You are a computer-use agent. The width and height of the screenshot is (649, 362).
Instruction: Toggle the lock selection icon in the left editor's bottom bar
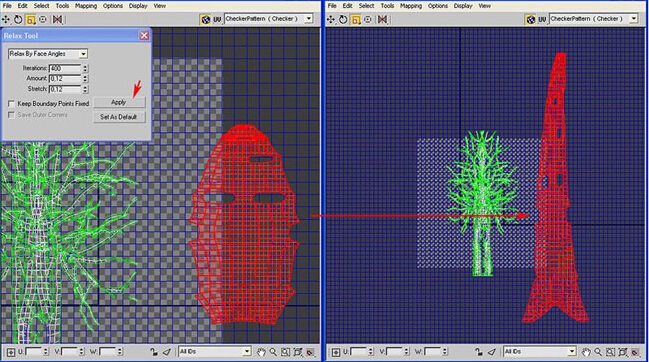[x=154, y=352]
